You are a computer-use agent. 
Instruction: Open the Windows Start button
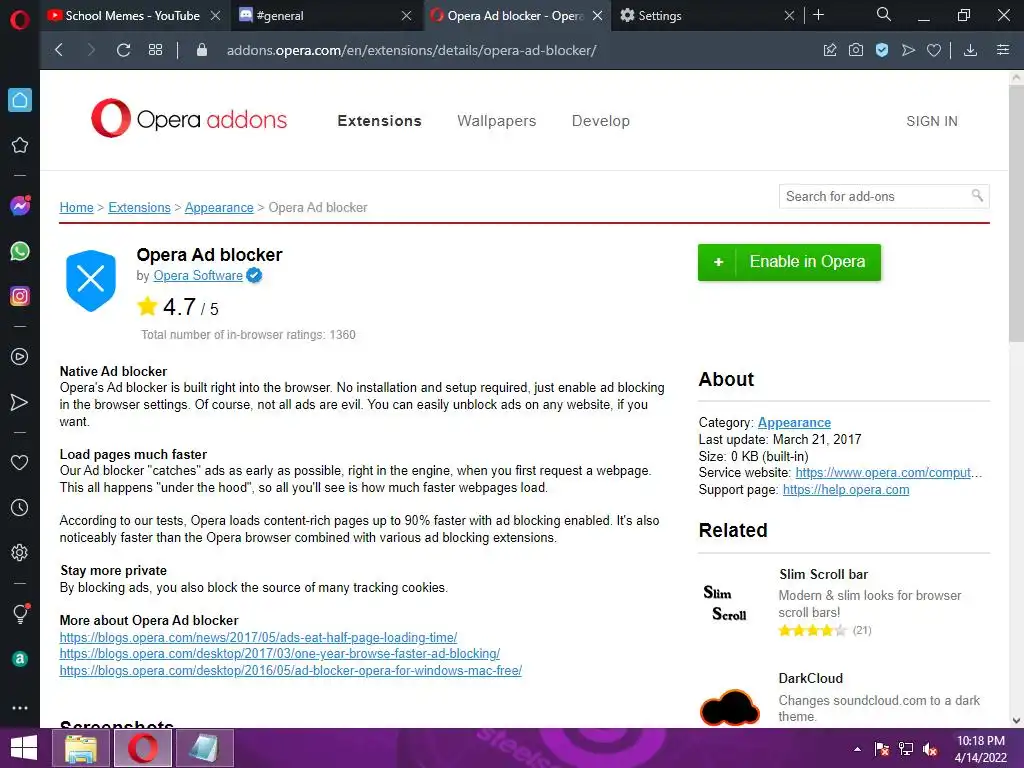pyautogui.click(x=24, y=748)
